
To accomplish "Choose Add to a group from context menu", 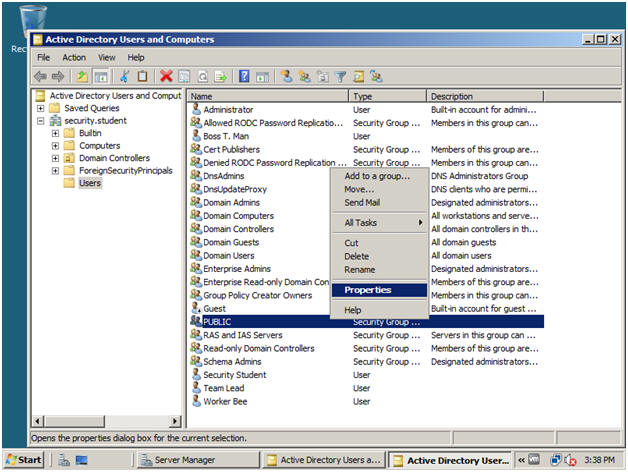I will [379, 175].
